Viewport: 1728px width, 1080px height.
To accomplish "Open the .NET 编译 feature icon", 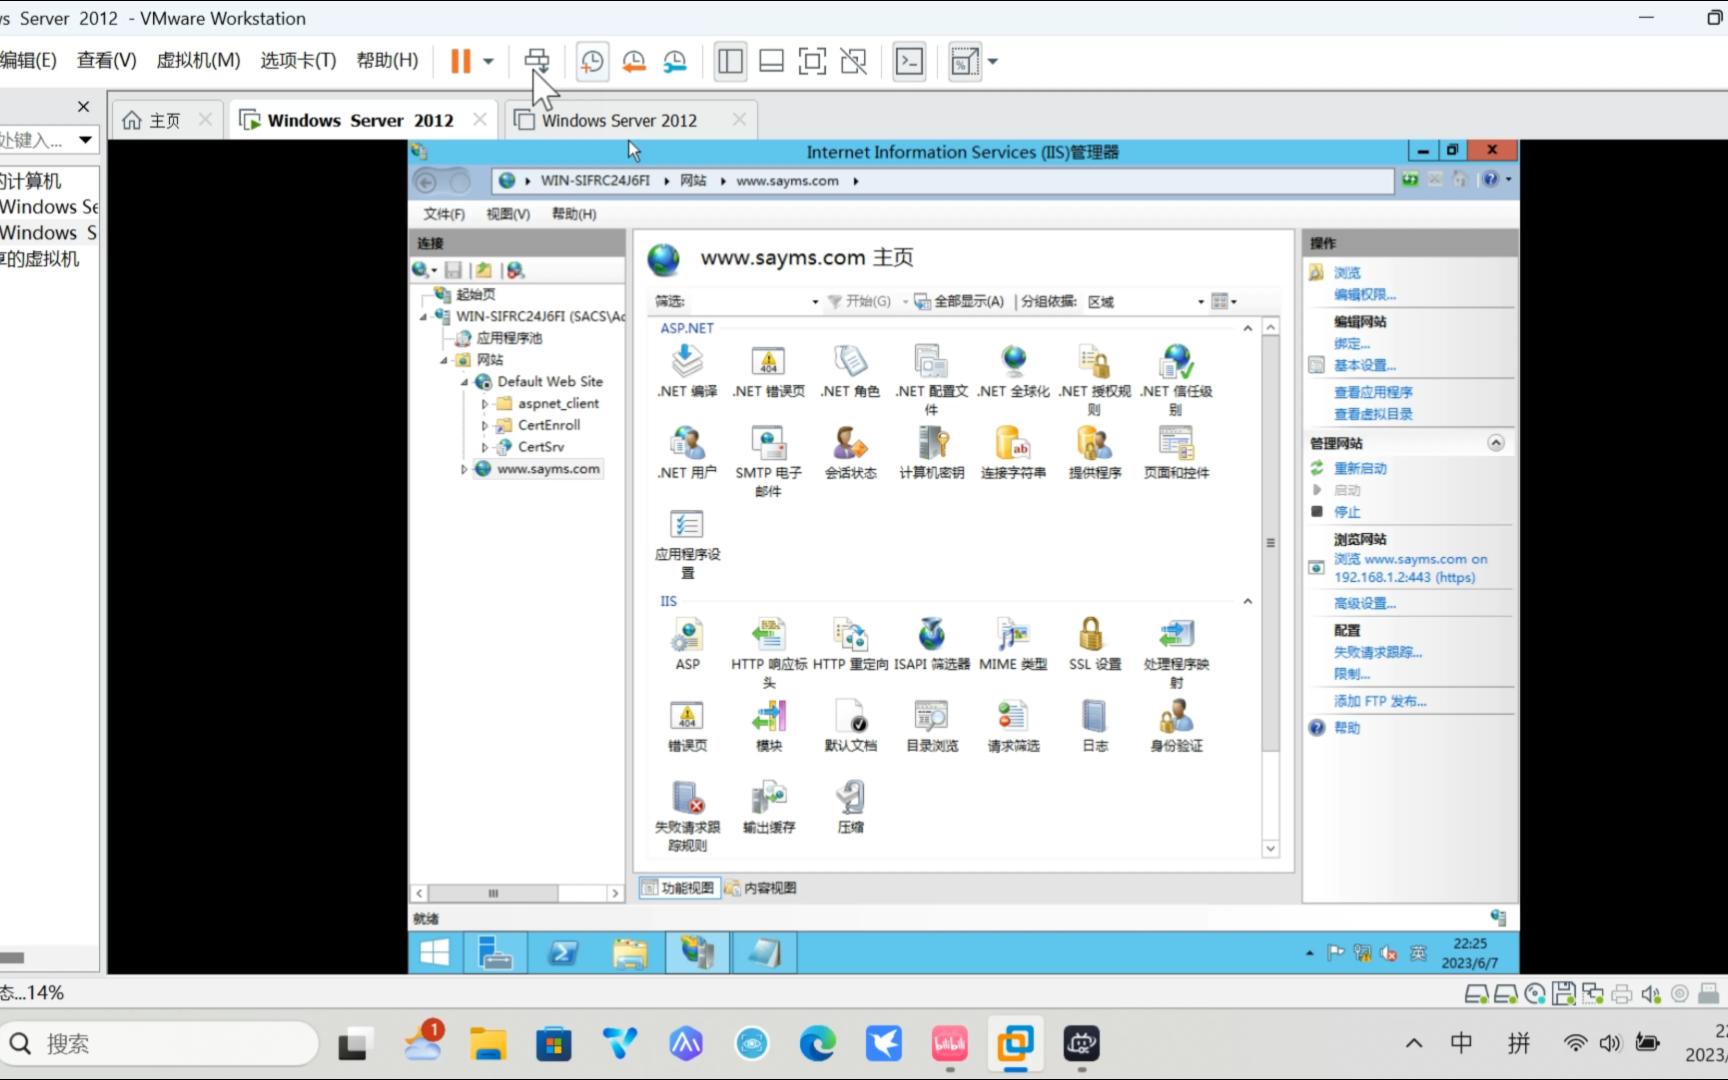I will coord(687,370).
